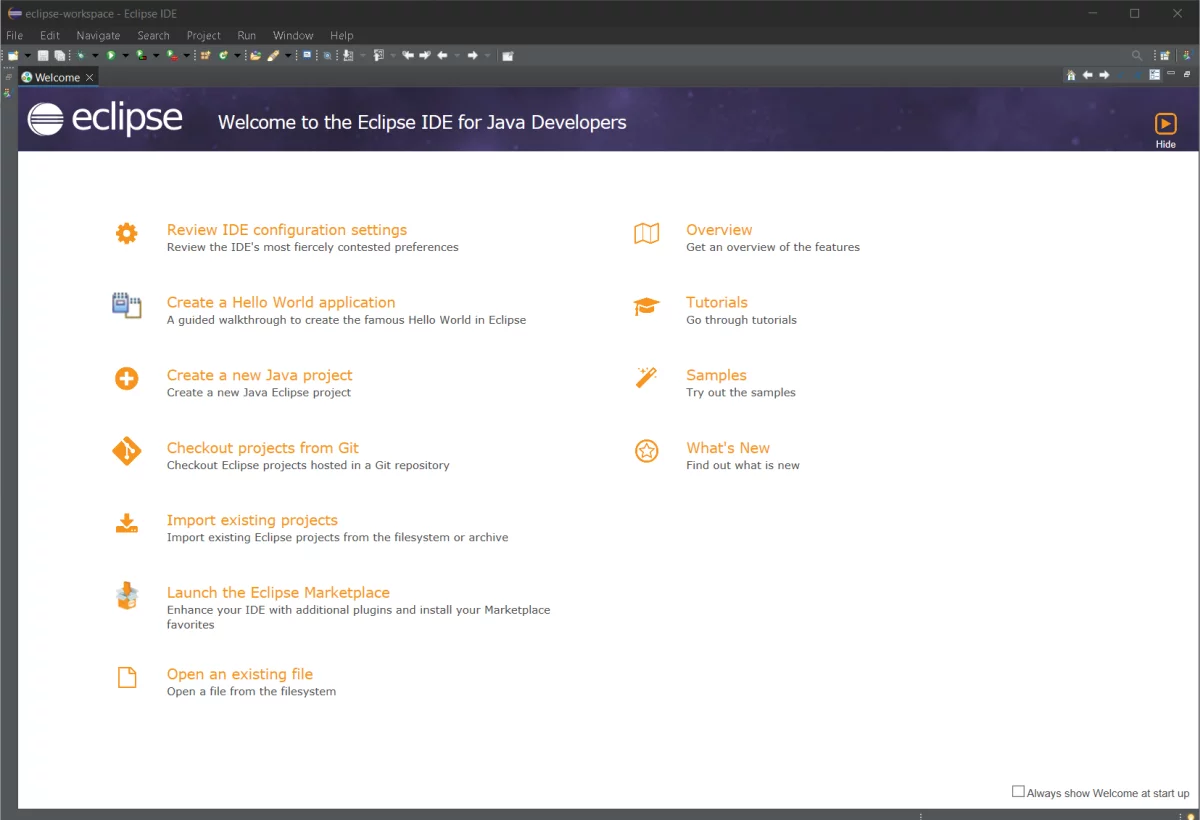This screenshot has width=1200, height=820.
Task: Expand the New wizard dropdown arrow
Action: [27, 56]
